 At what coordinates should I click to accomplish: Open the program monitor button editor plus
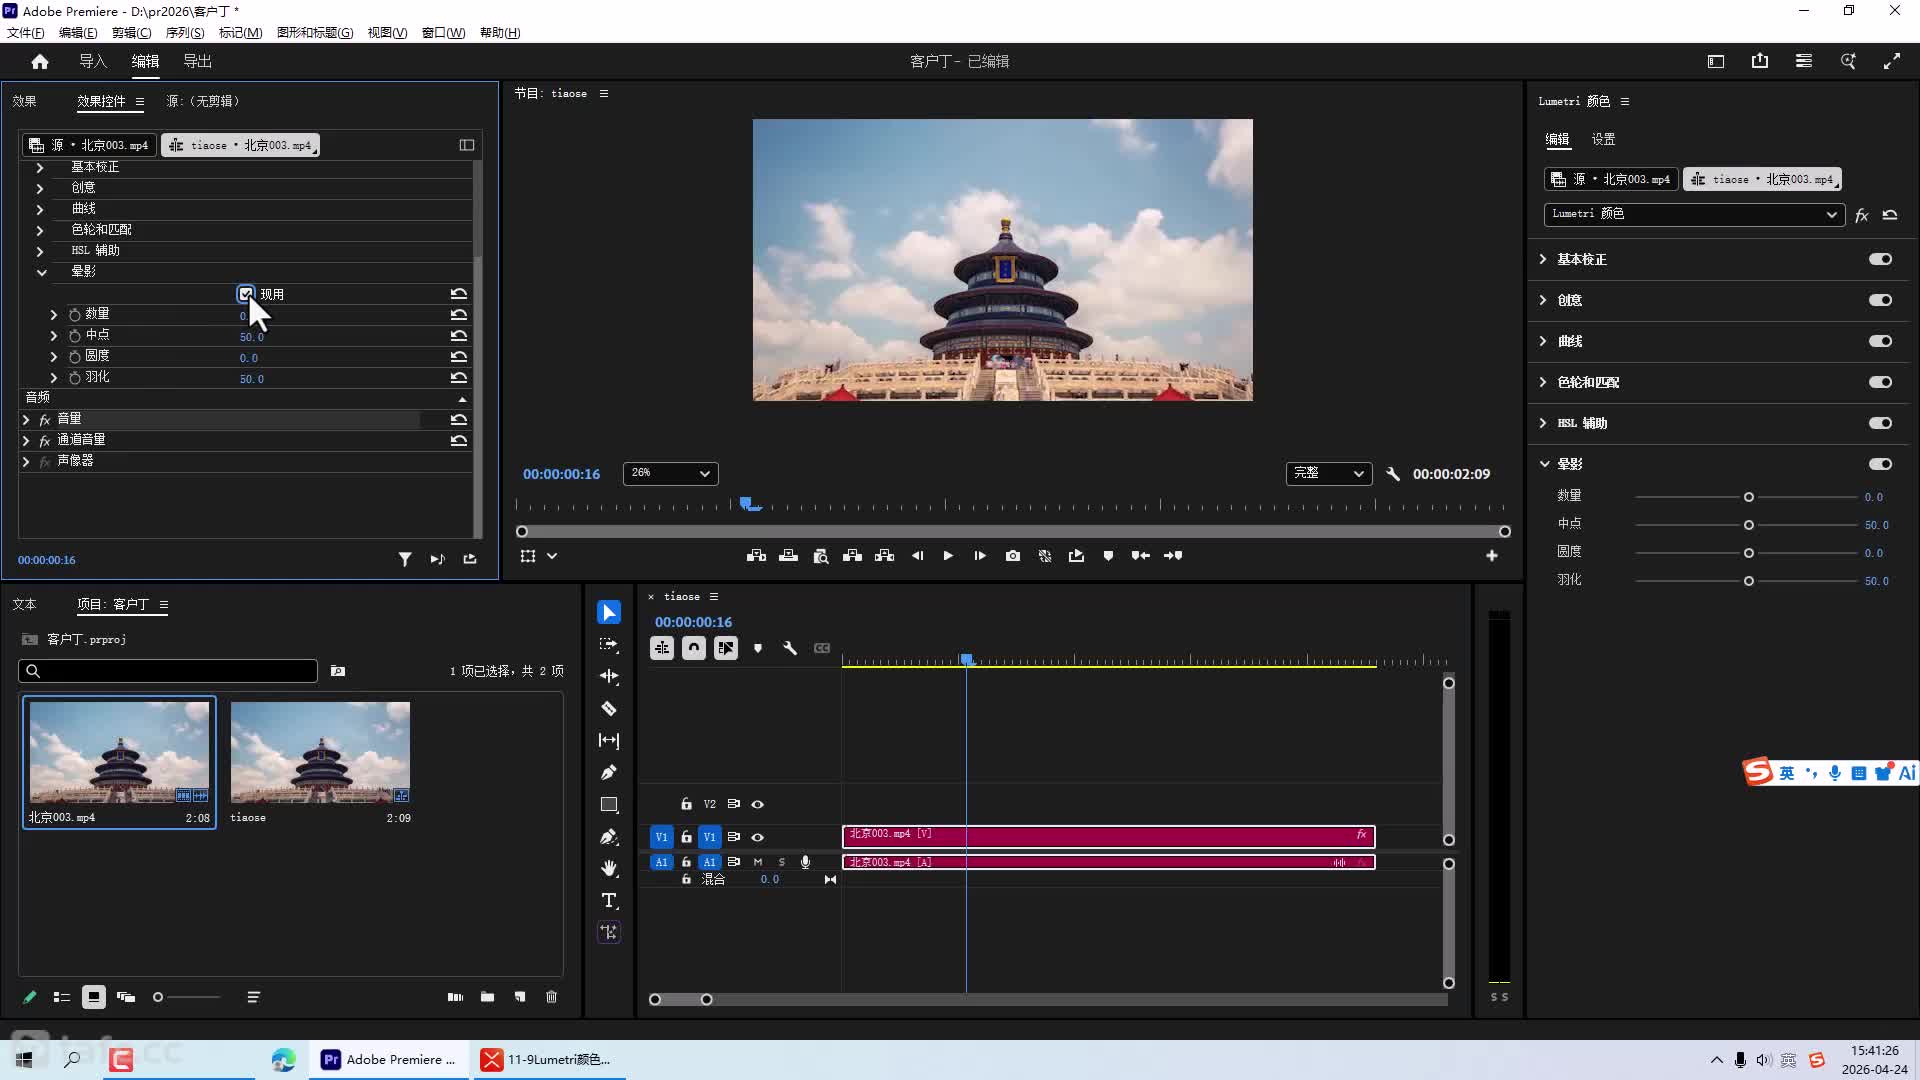(x=1492, y=556)
